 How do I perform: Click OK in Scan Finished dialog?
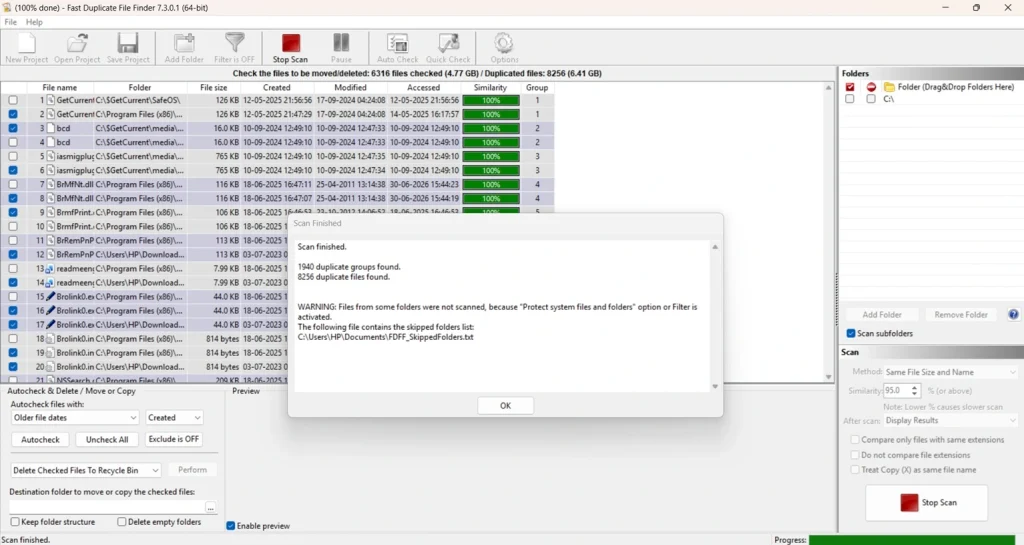pyautogui.click(x=505, y=406)
